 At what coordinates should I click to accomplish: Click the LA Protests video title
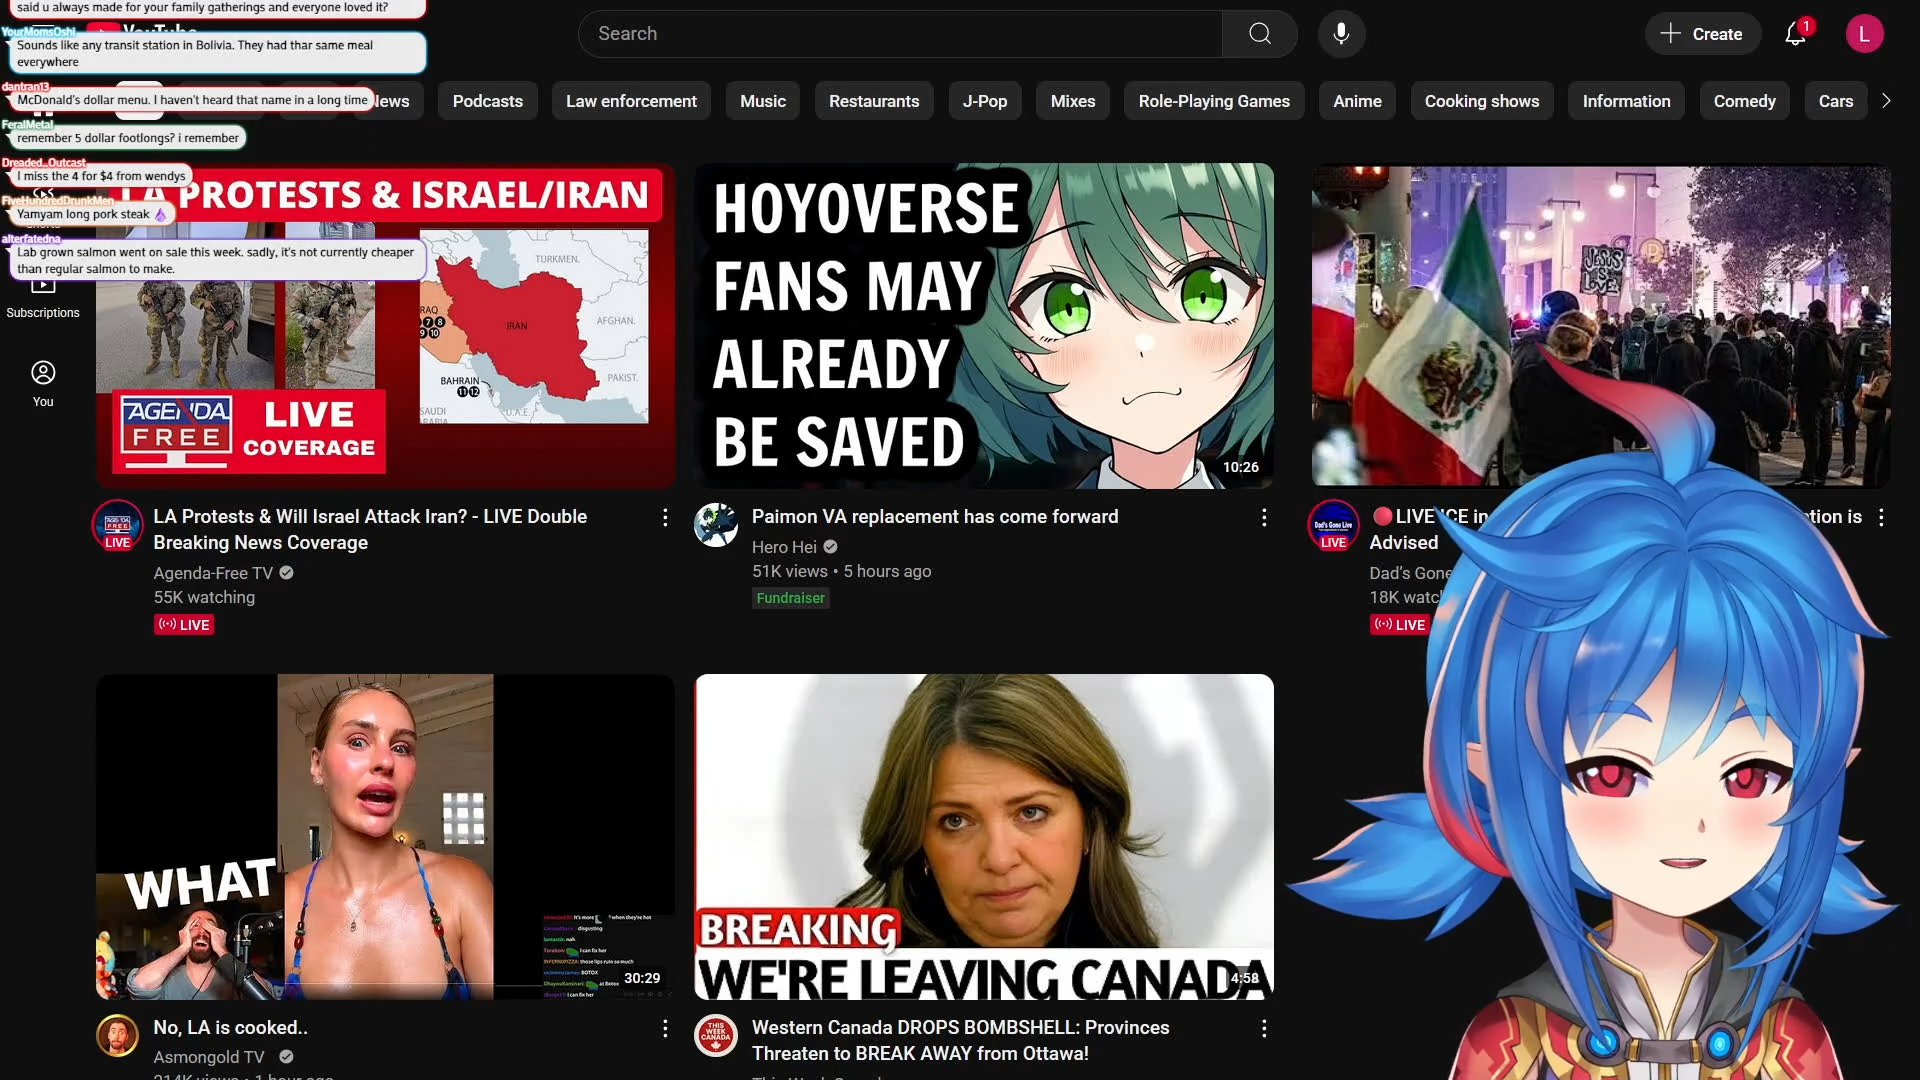370,529
